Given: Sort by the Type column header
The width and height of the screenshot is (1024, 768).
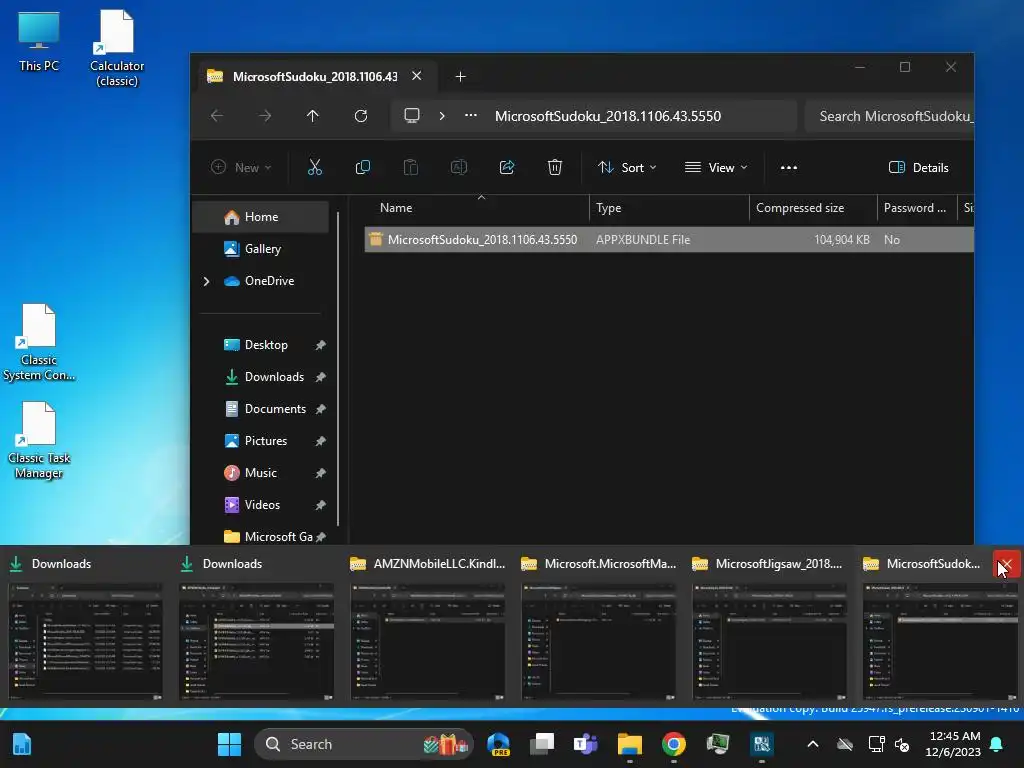Looking at the screenshot, I should [x=669, y=208].
